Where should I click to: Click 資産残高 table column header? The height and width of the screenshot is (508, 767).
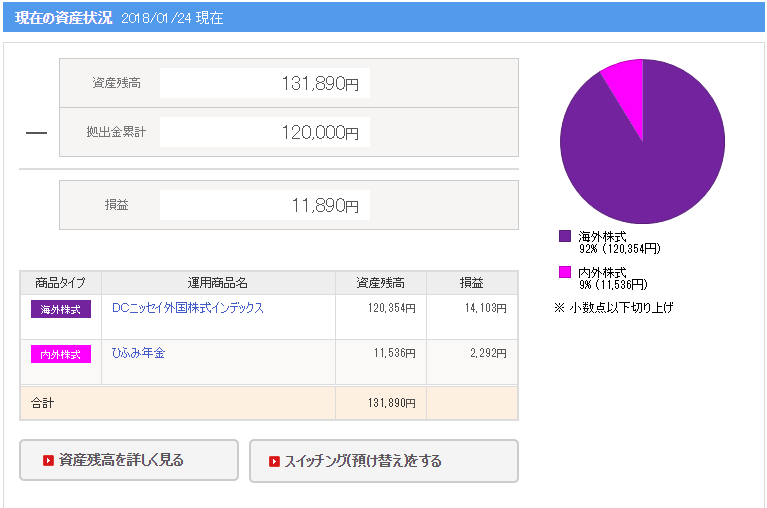click(x=381, y=283)
